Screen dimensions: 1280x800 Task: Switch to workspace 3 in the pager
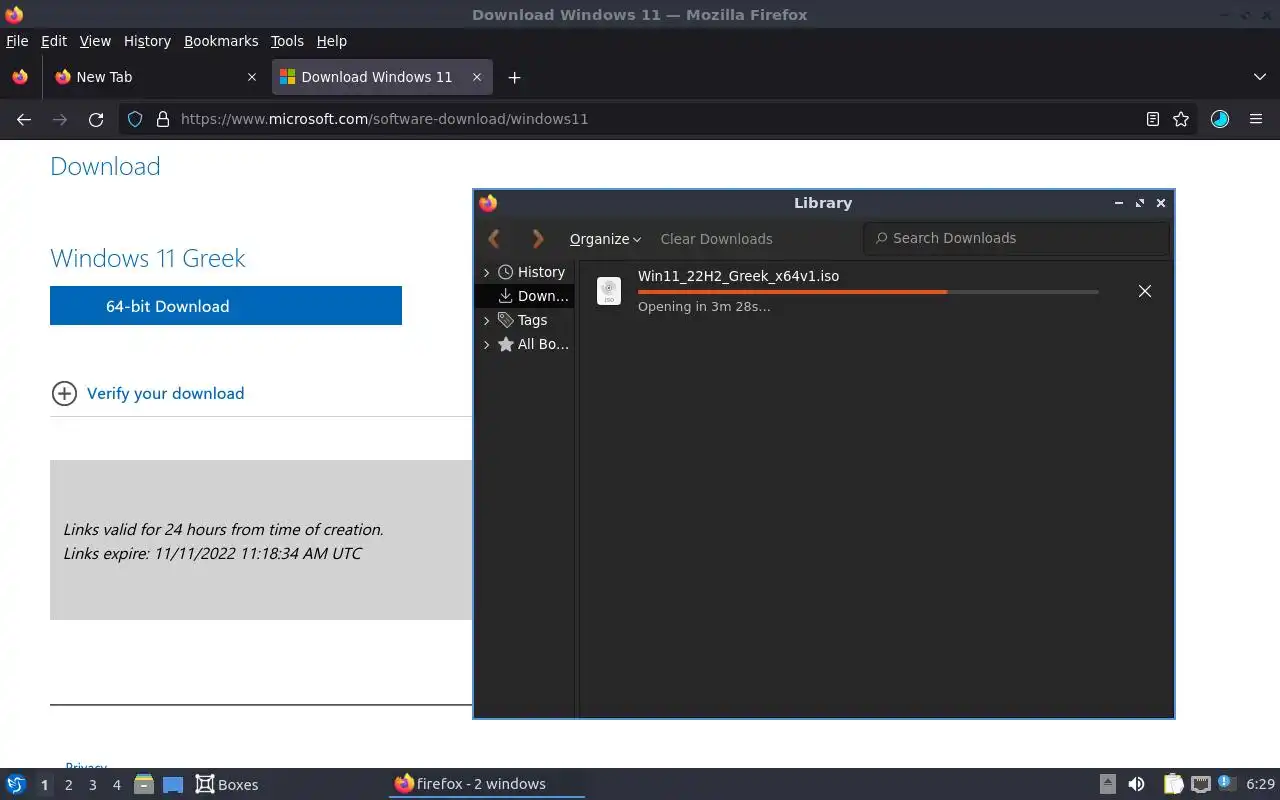[x=92, y=785]
